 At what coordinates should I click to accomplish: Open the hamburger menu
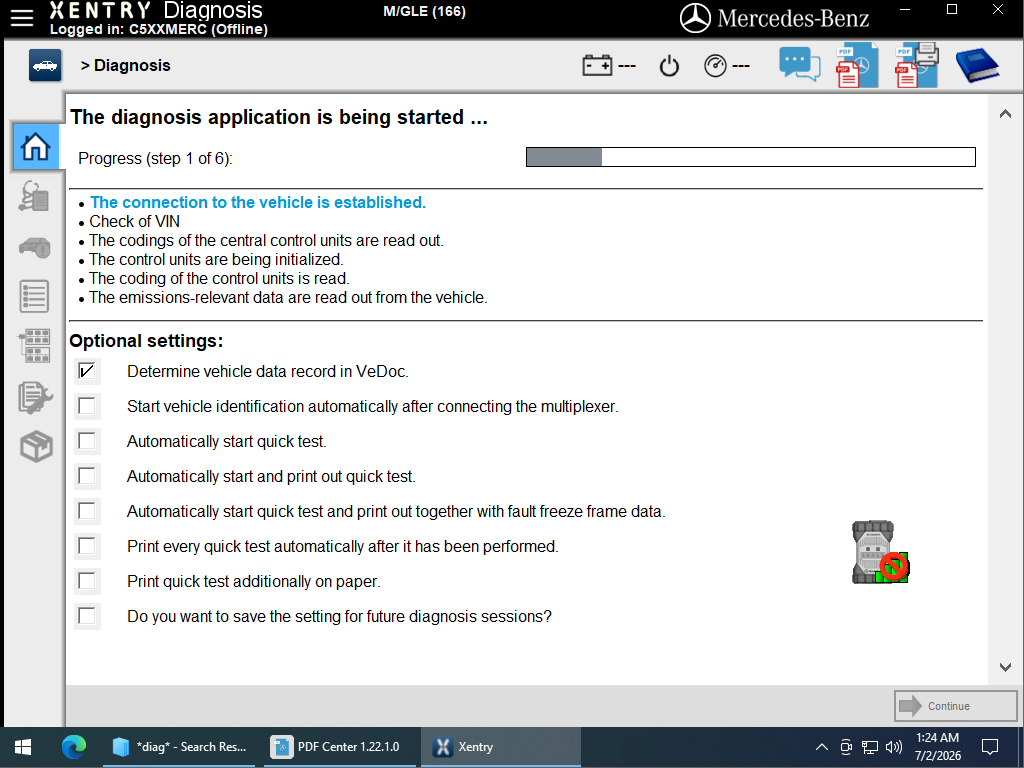tap(22, 18)
